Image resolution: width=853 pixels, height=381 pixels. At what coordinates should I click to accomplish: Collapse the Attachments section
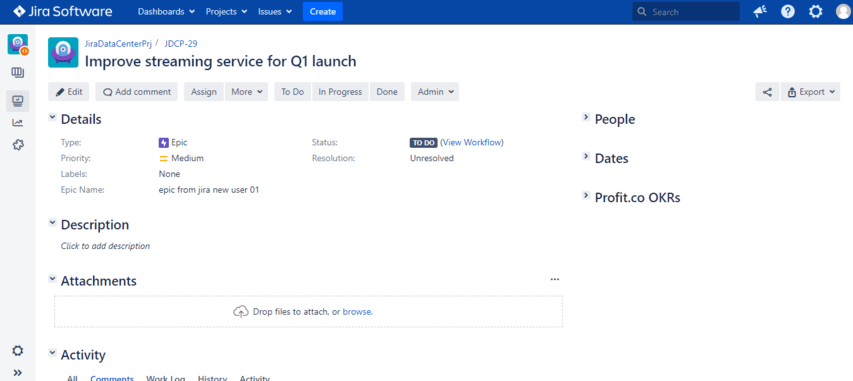pyautogui.click(x=52, y=279)
